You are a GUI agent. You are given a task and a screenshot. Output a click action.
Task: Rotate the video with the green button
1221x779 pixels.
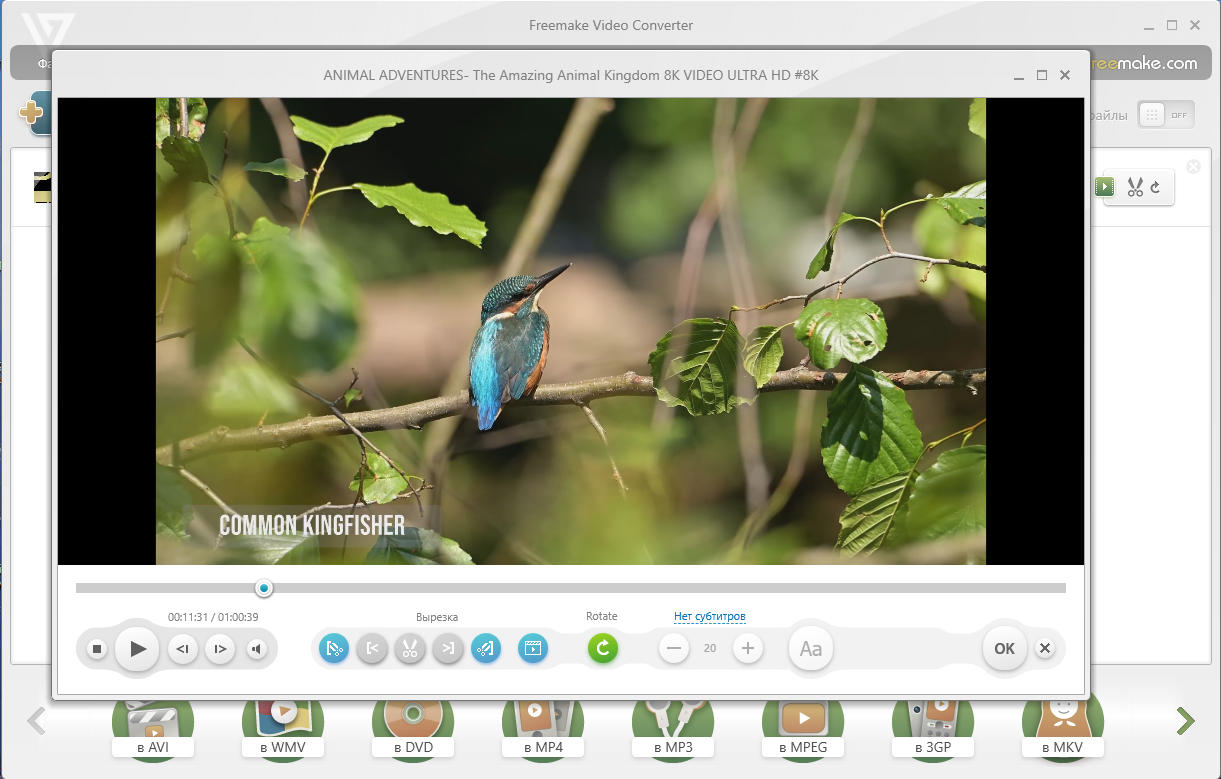(603, 649)
